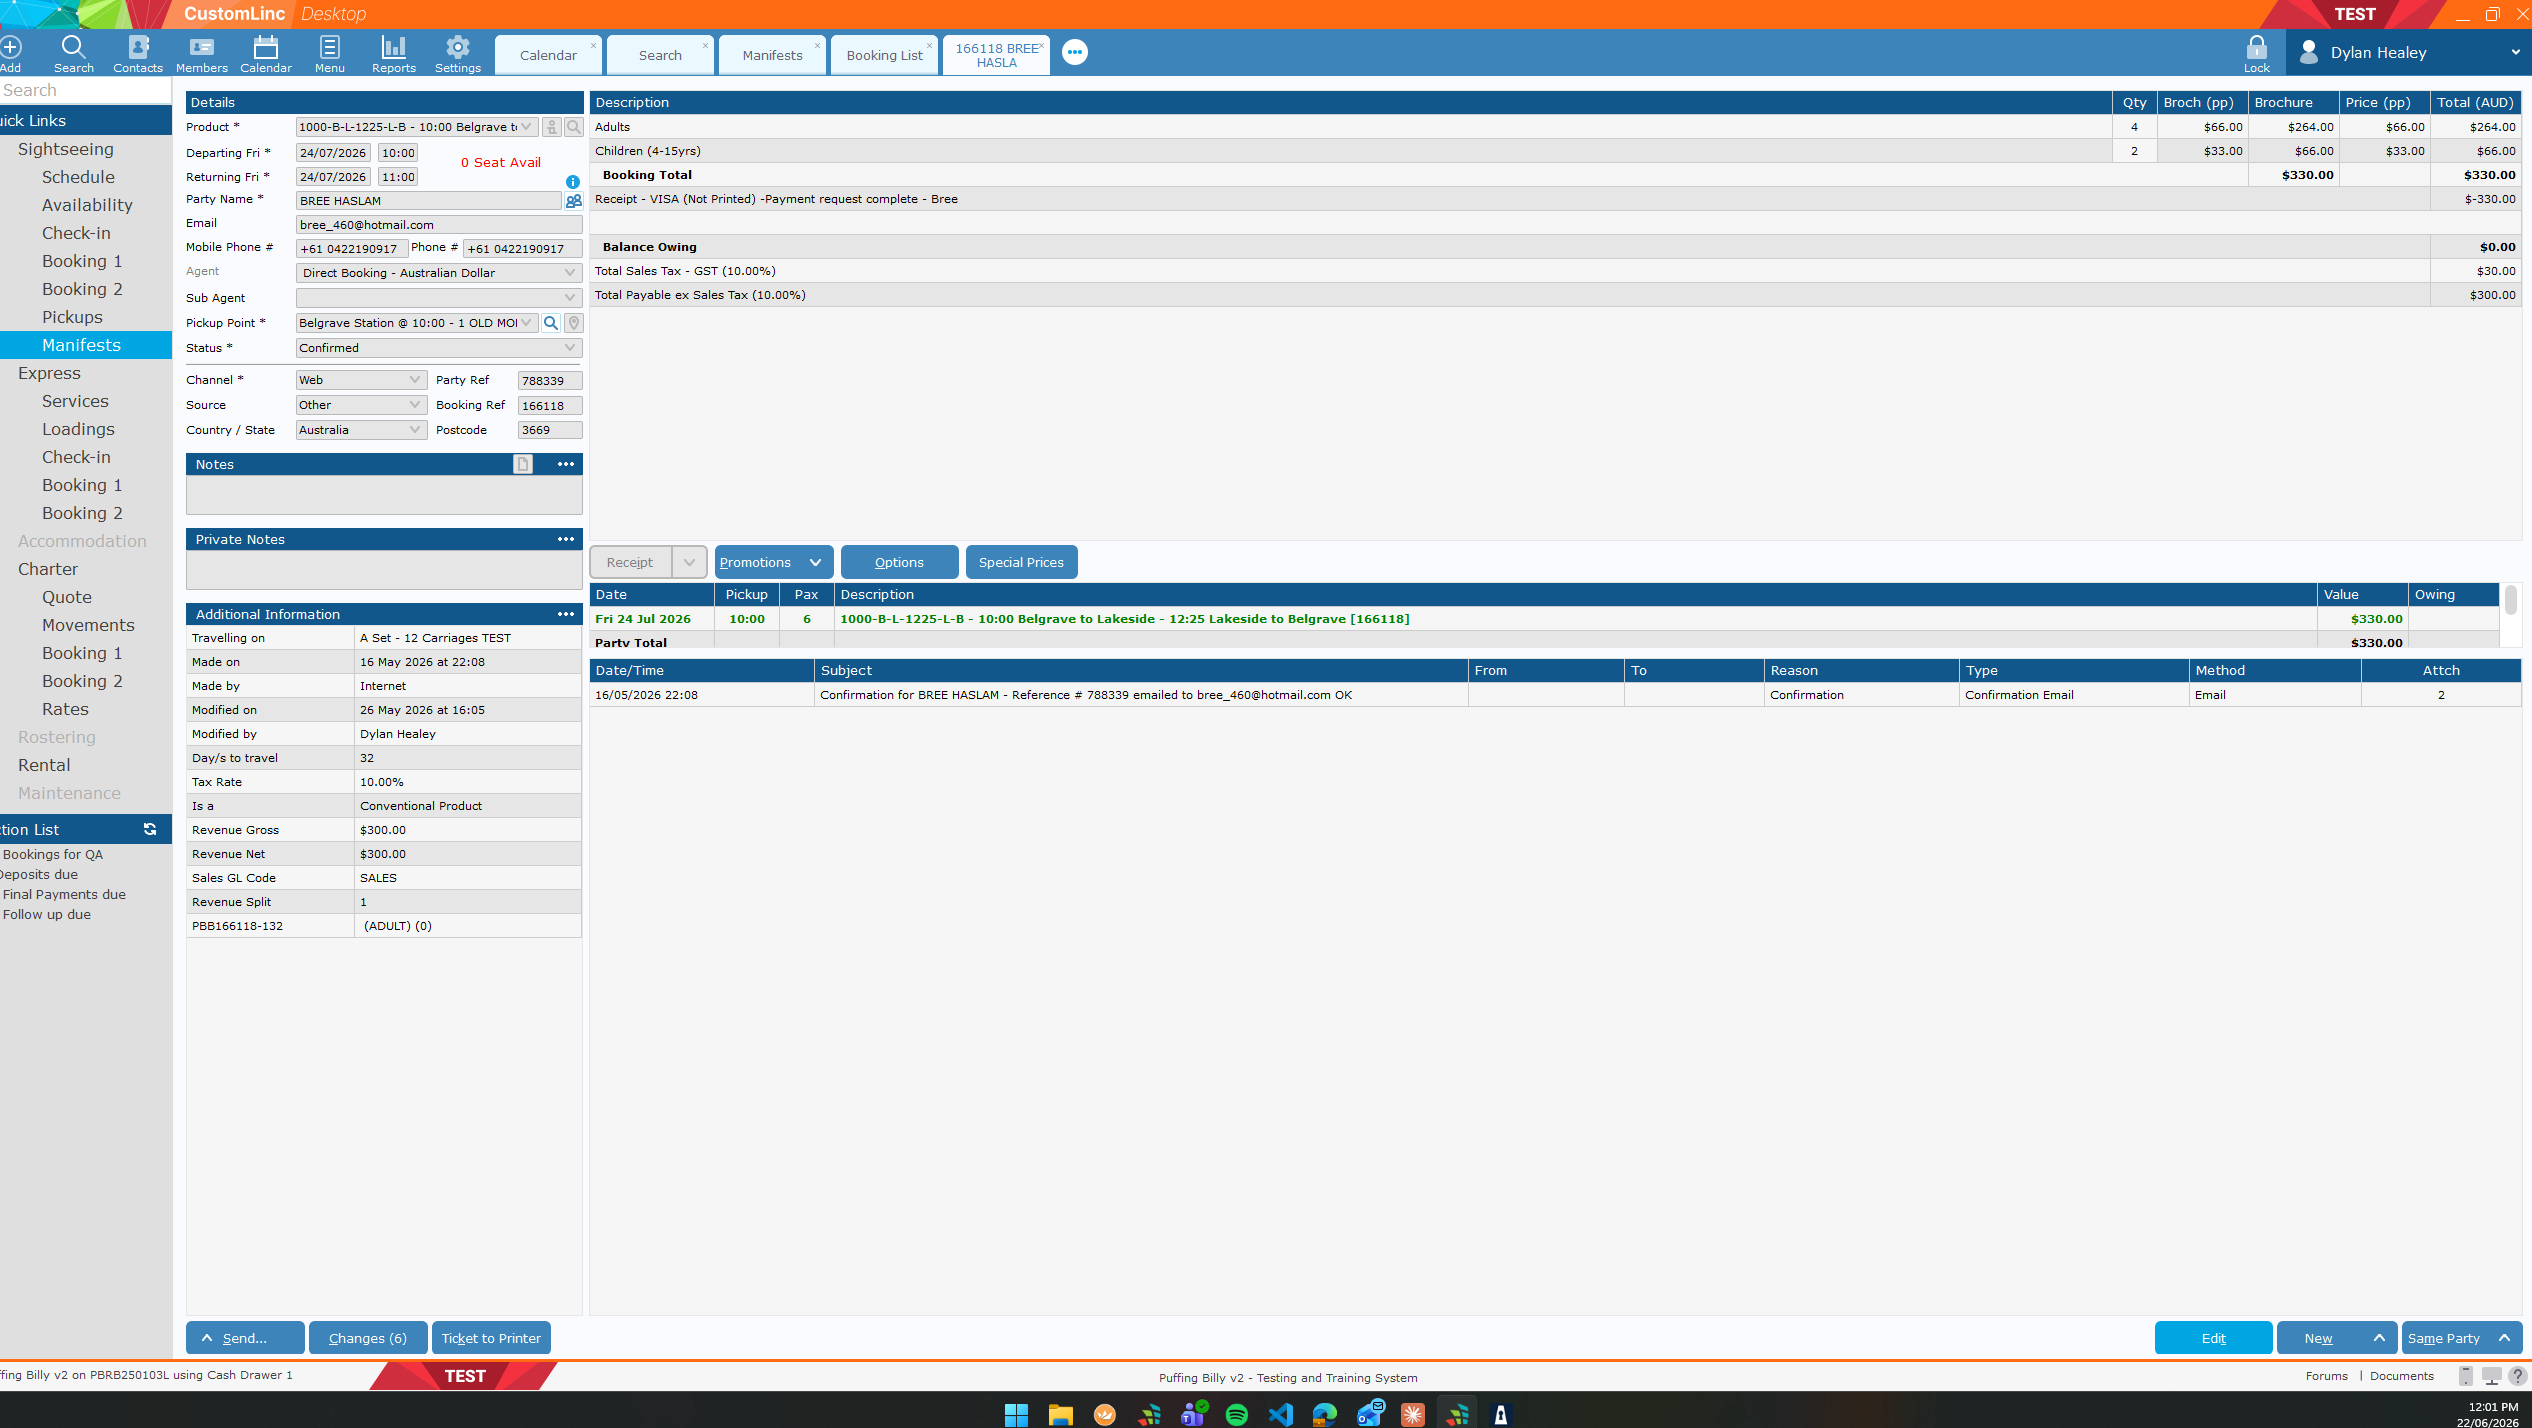Open Availability under Sightseeing

87,205
